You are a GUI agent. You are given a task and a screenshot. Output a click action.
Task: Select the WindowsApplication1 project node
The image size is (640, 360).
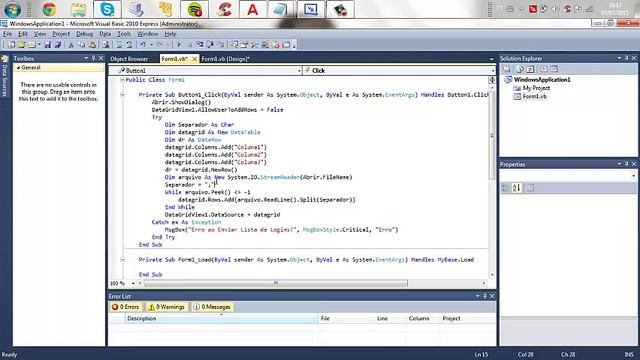click(x=542, y=80)
